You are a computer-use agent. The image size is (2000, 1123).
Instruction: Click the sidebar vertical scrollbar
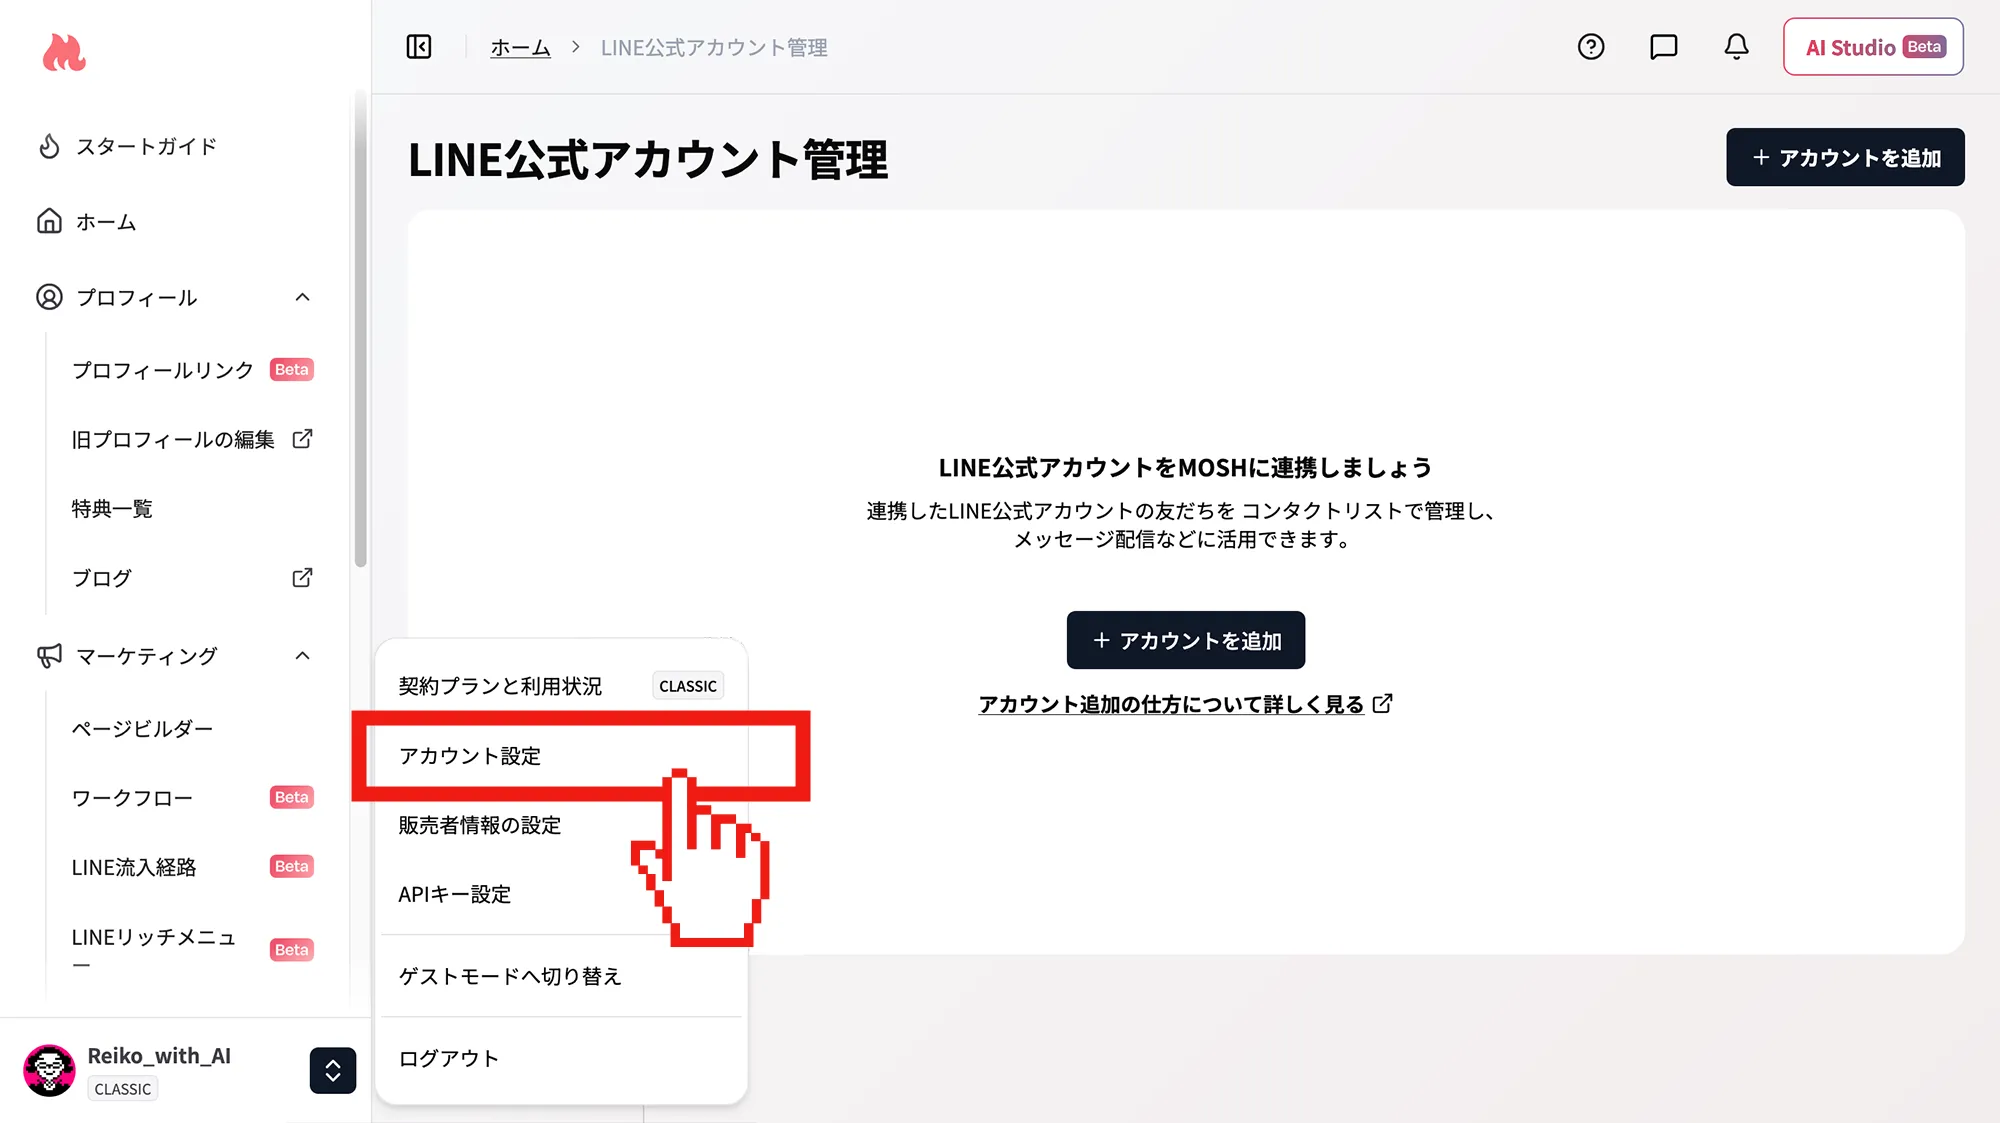point(360,330)
